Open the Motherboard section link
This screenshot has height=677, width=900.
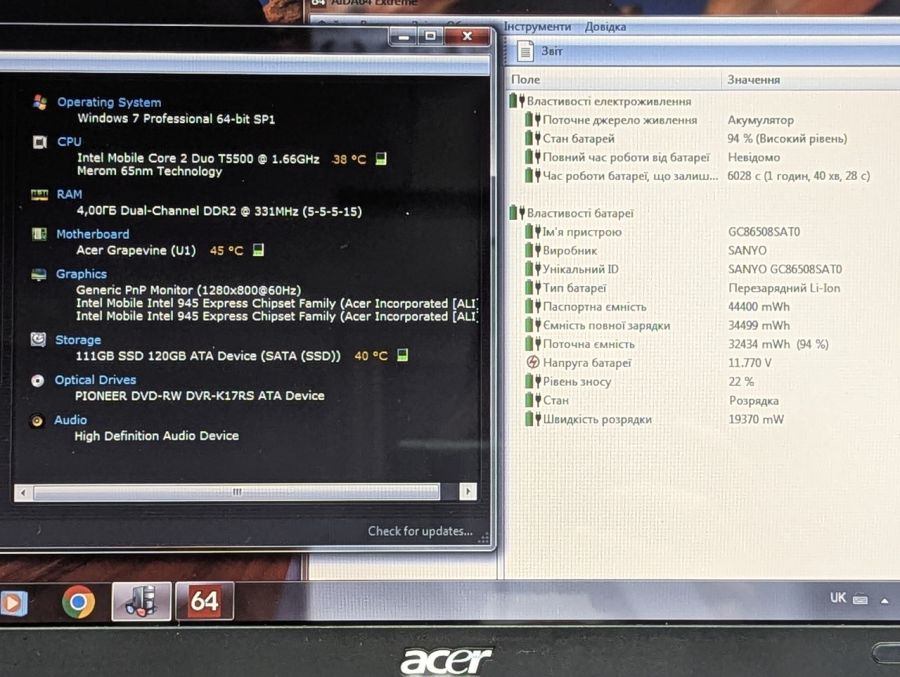[x=92, y=234]
